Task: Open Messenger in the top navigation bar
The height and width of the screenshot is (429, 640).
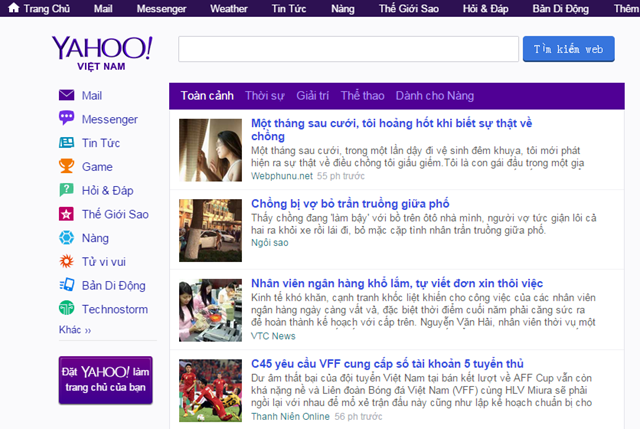Action: [x=161, y=9]
